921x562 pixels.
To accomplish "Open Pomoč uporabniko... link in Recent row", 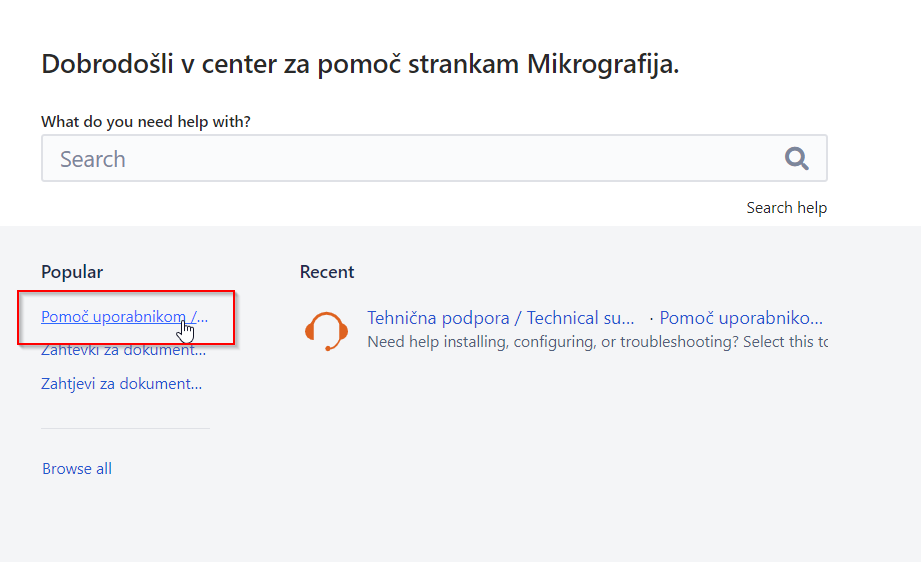I will click(x=741, y=318).
